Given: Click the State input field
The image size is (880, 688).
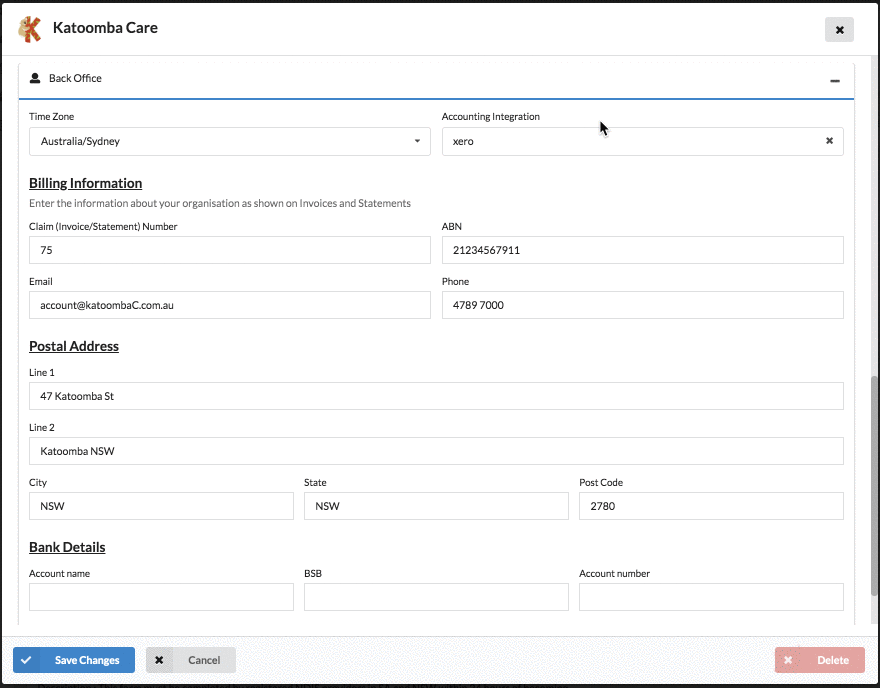Looking at the screenshot, I should tap(436, 506).
